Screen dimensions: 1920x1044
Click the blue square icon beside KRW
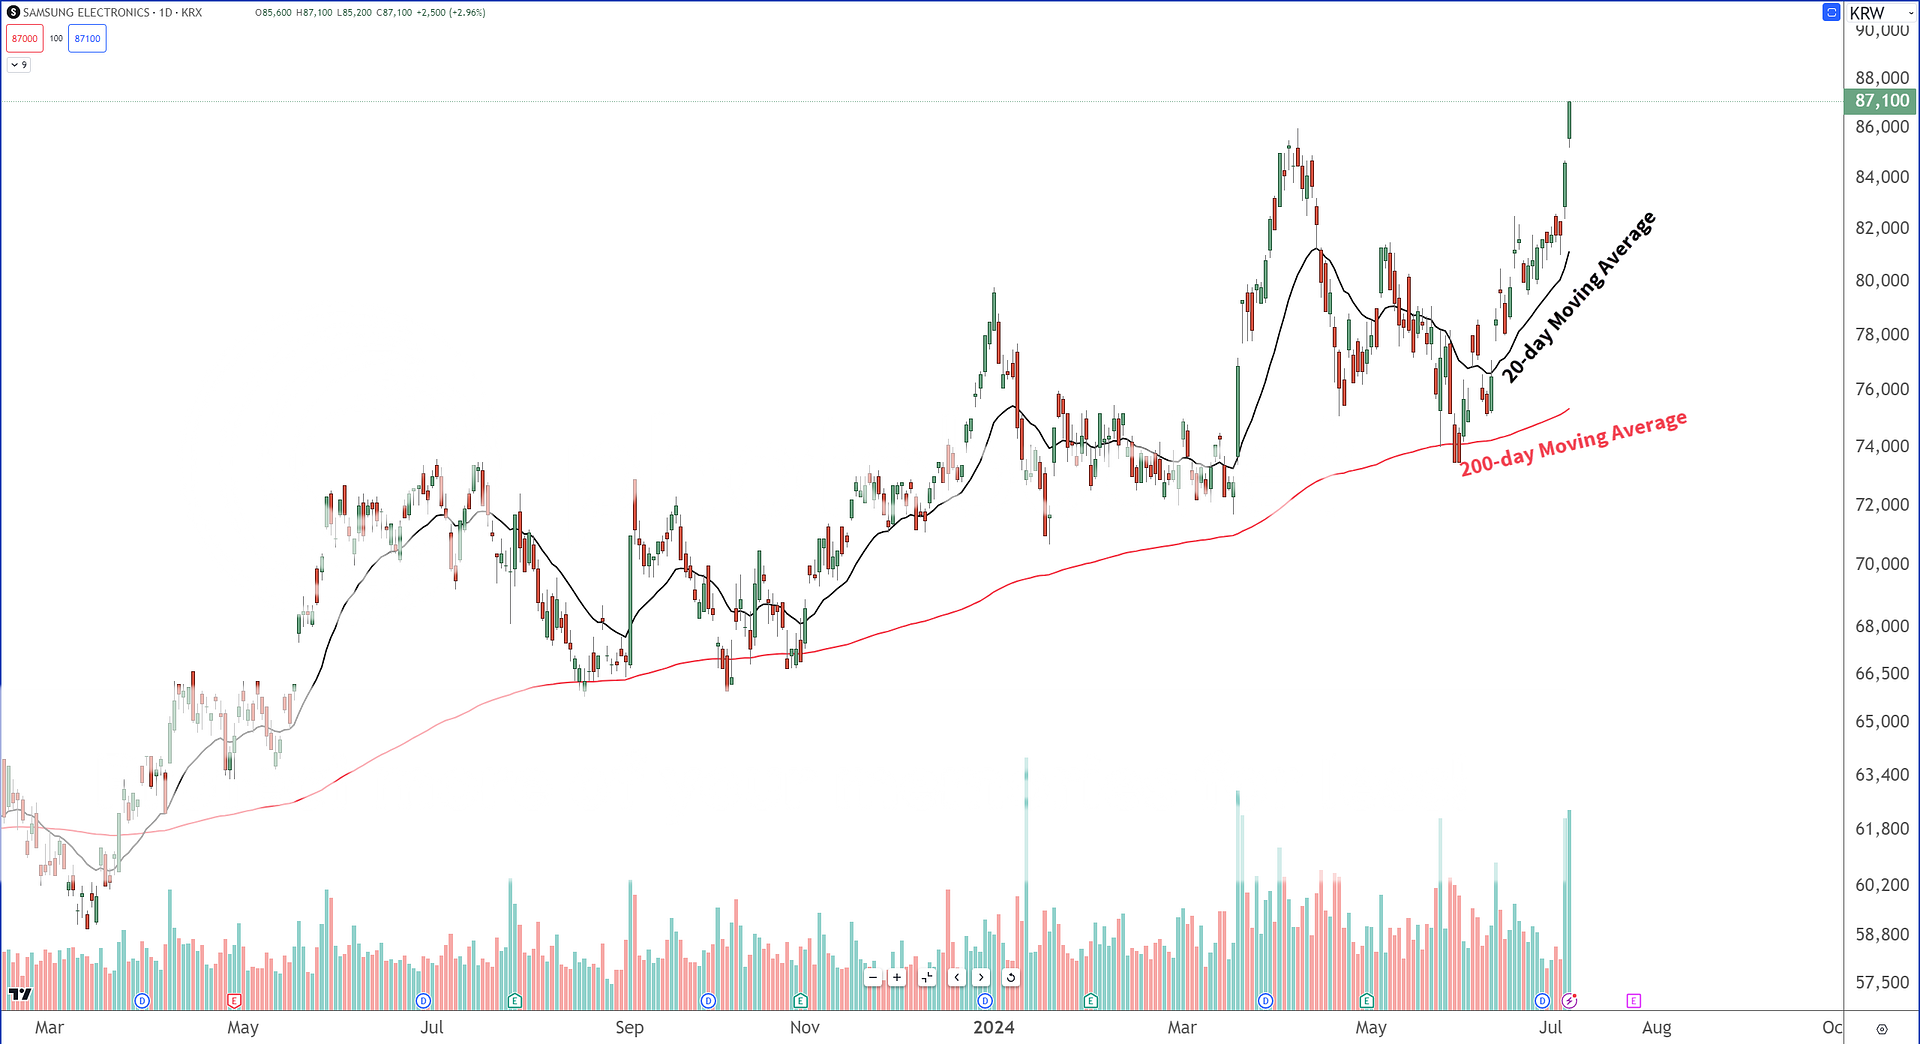tap(1831, 13)
